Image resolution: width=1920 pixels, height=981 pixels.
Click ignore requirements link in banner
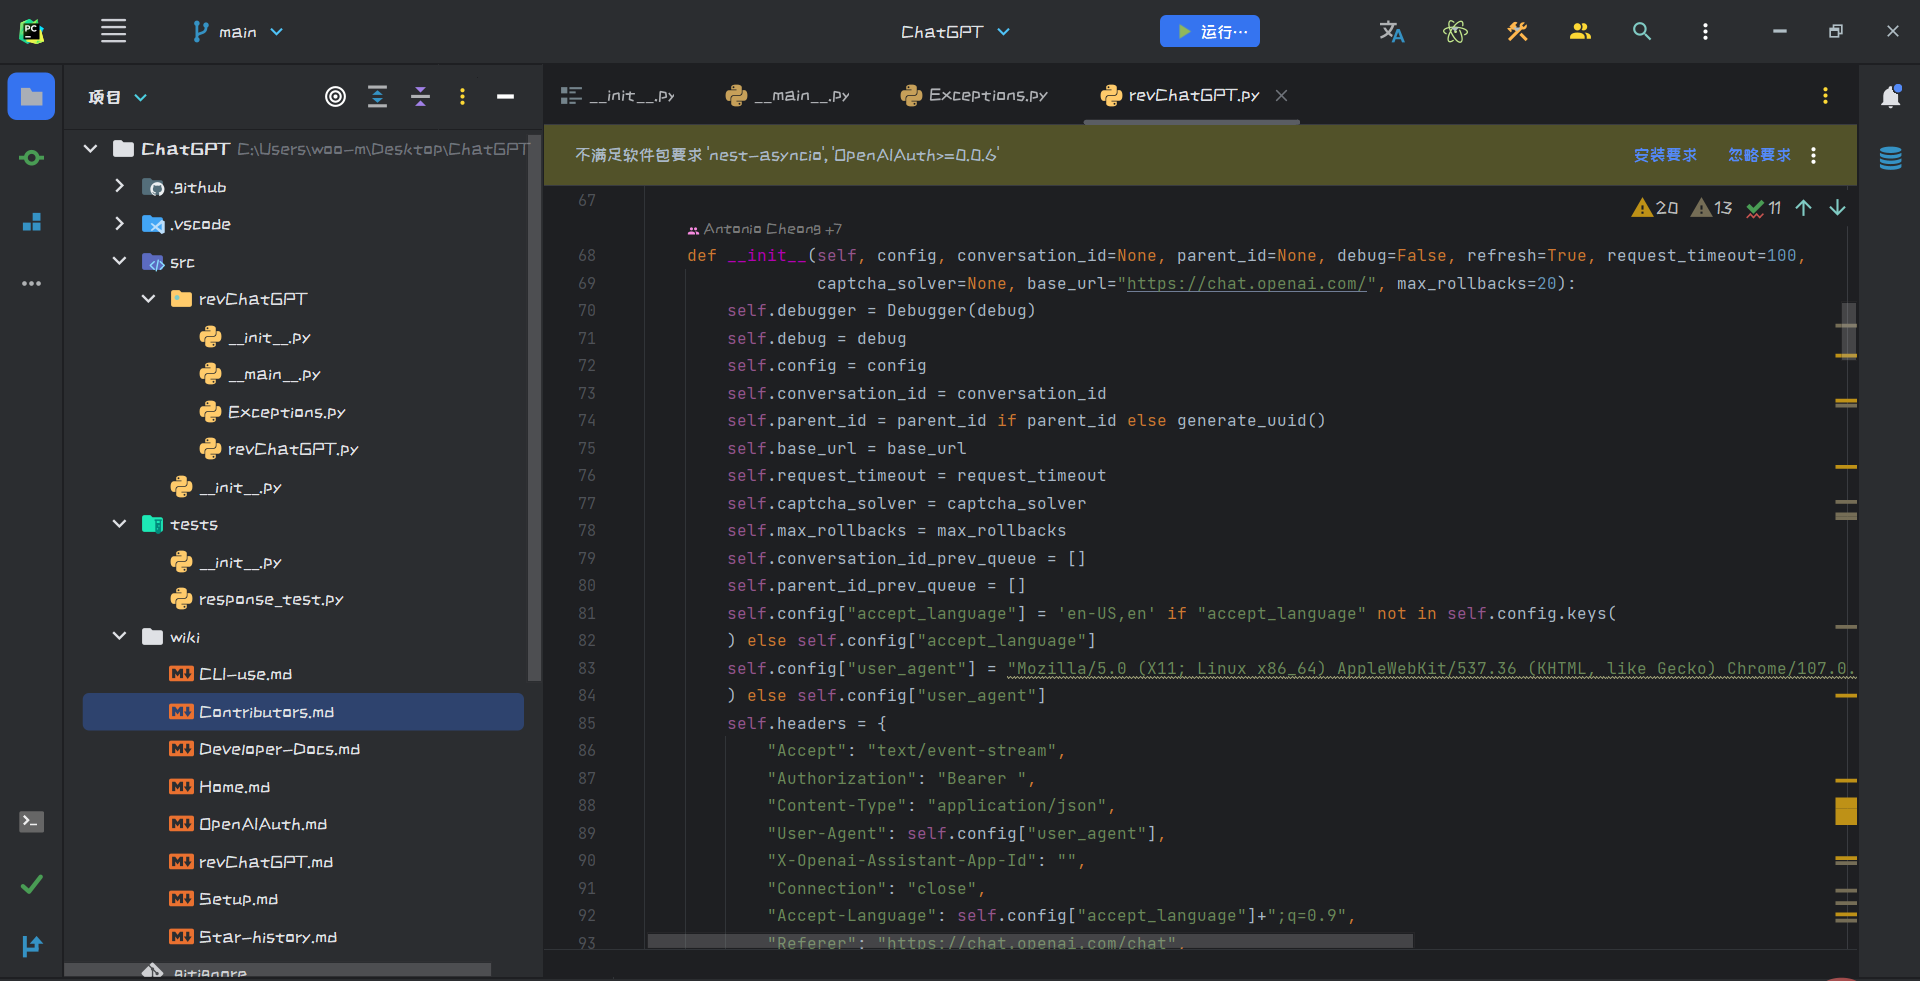click(x=1759, y=155)
